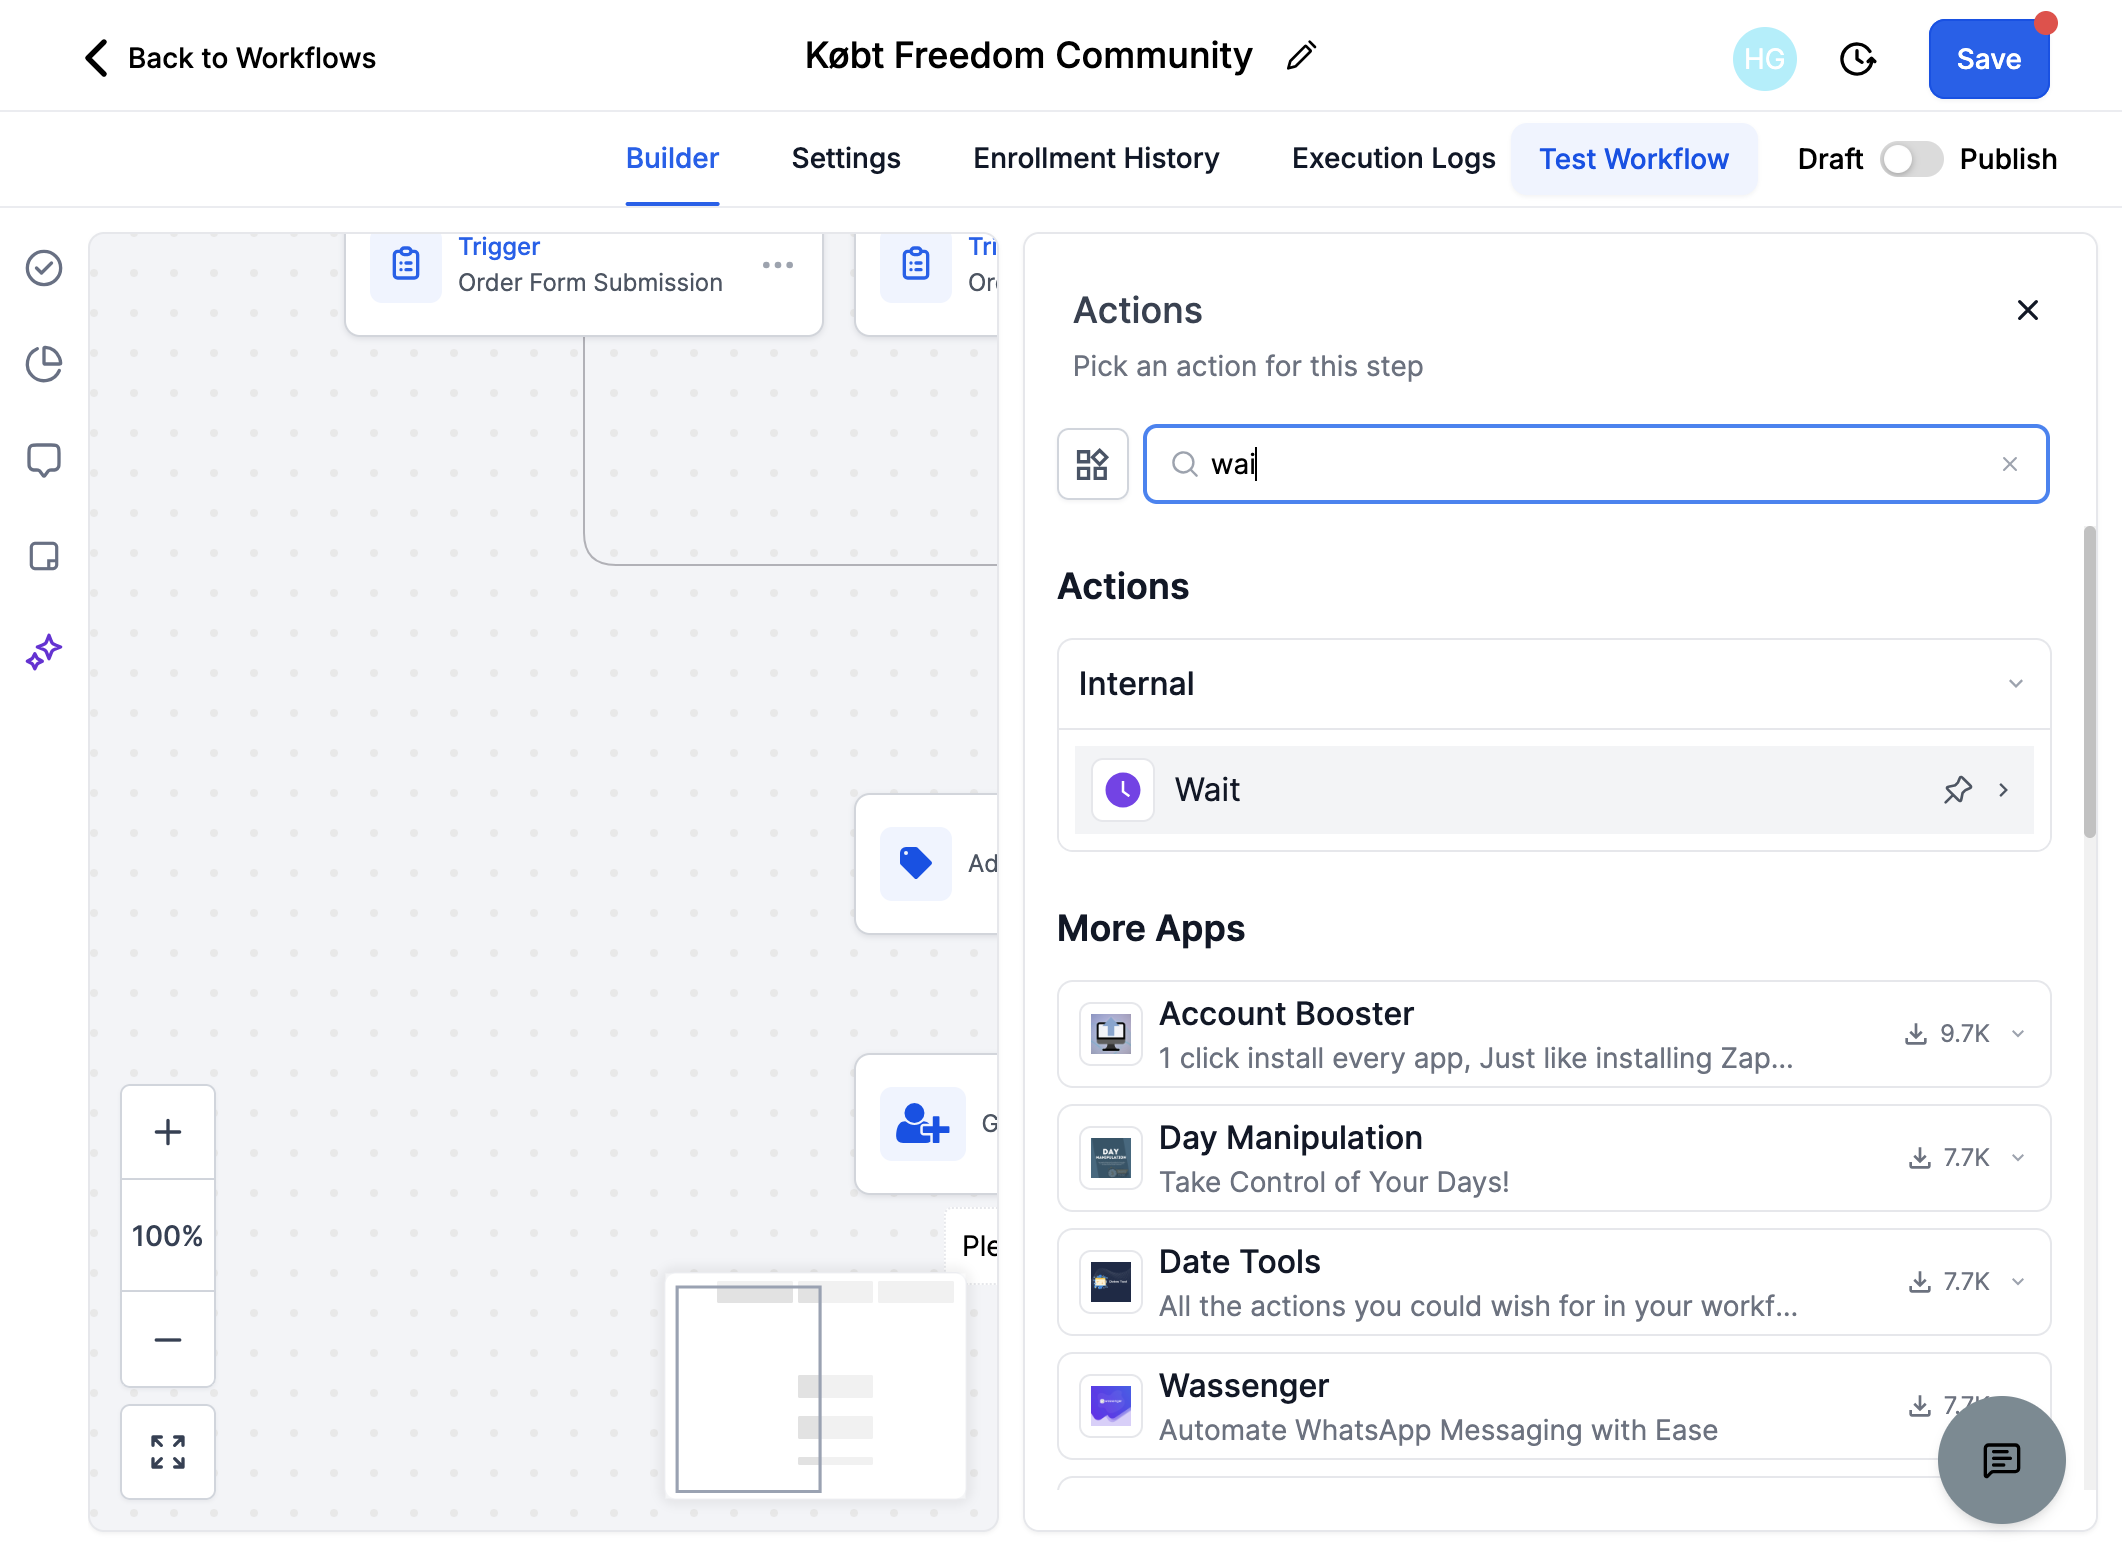
Task: Toggle Draft to Publish switch
Action: 1911,159
